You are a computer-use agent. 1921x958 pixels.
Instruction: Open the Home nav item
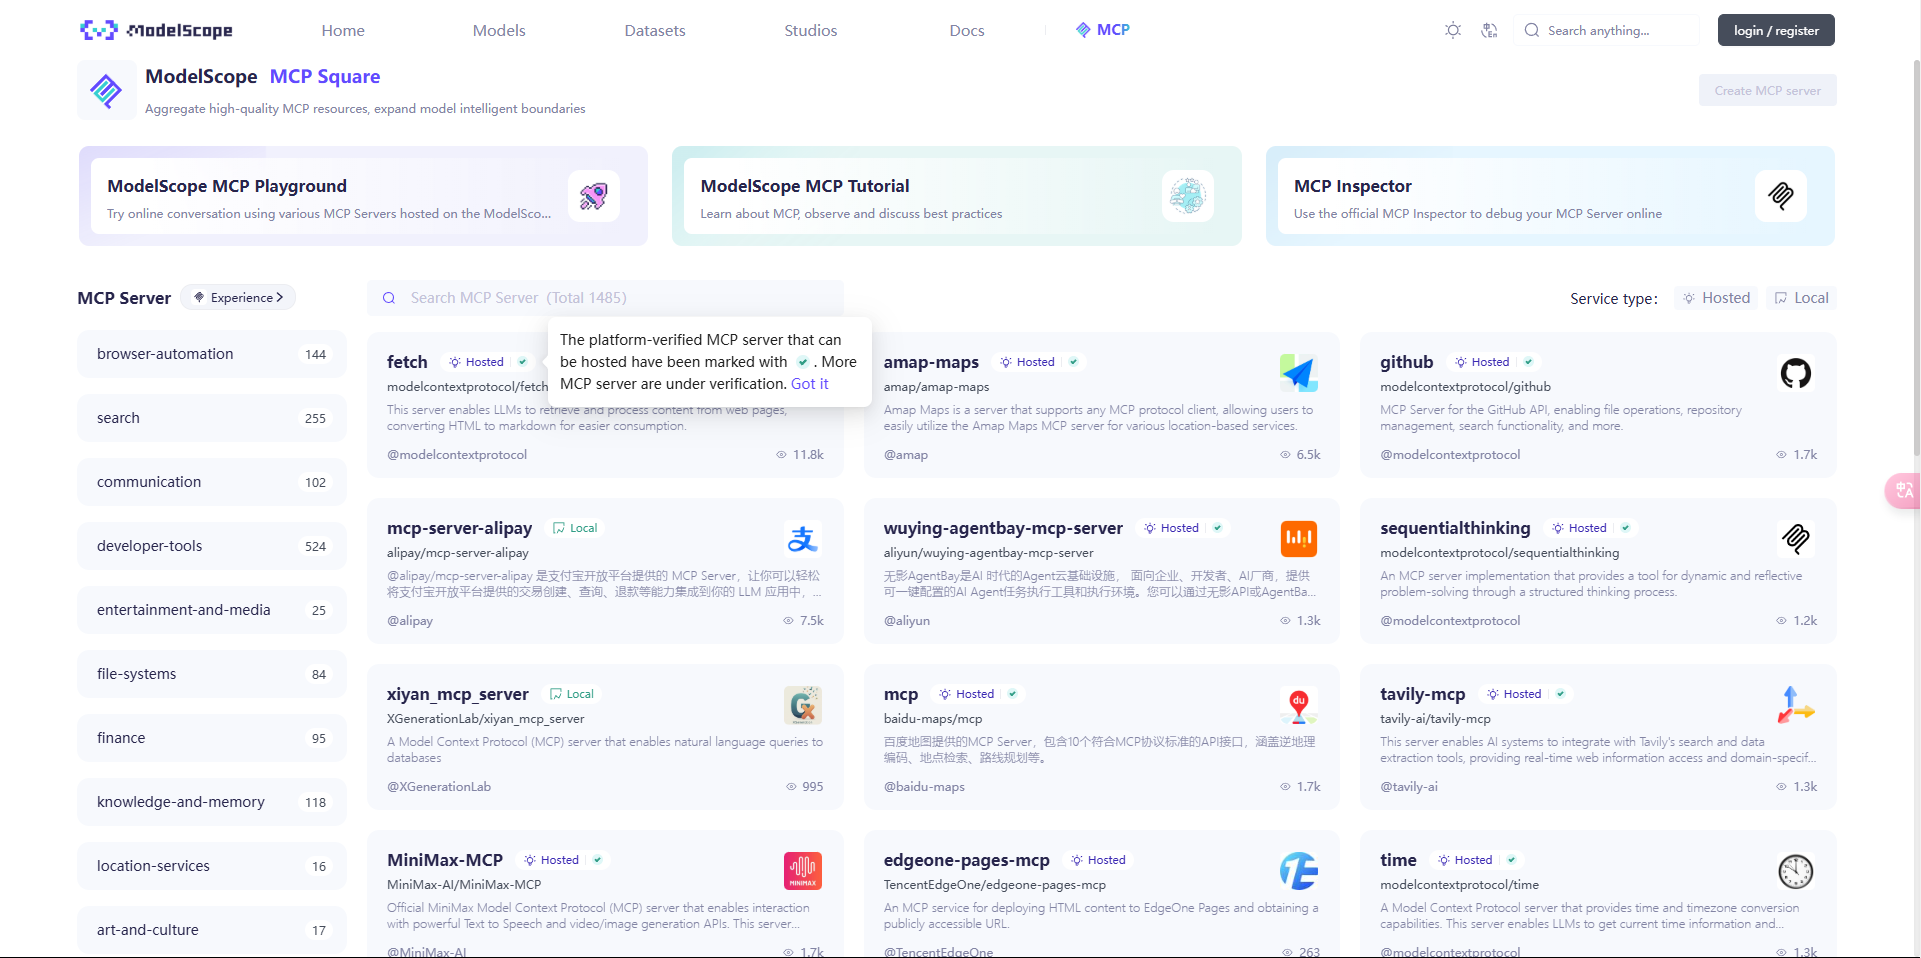click(343, 30)
